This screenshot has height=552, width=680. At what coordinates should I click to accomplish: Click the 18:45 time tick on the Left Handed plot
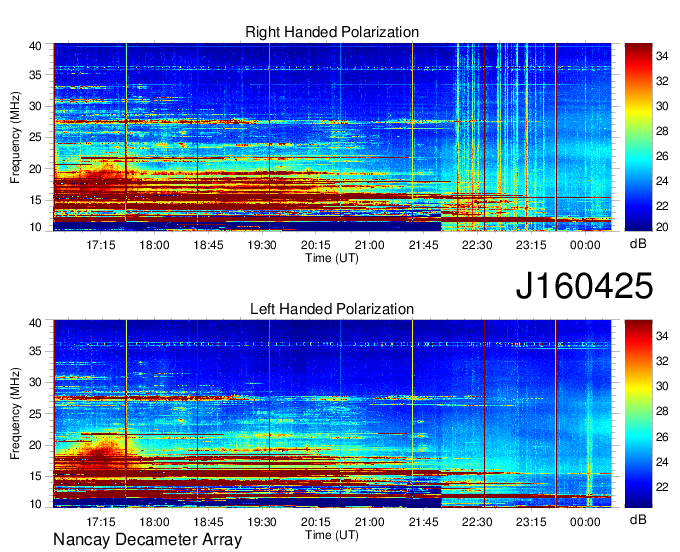(x=208, y=522)
